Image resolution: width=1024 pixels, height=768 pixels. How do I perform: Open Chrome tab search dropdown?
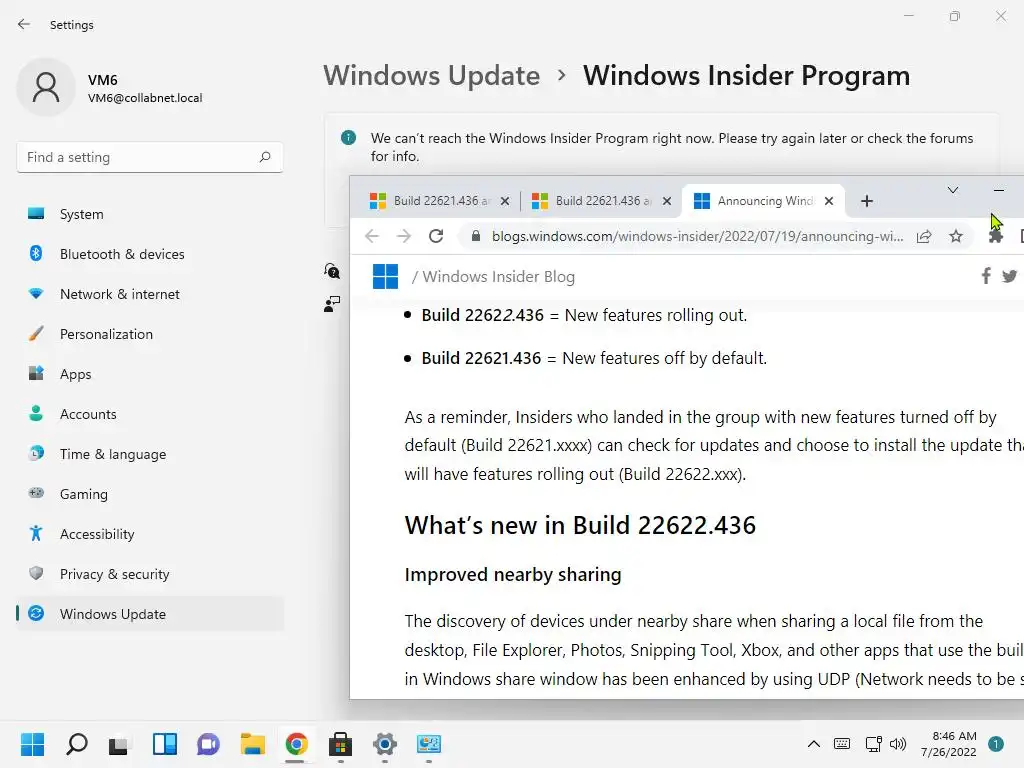pos(953,190)
